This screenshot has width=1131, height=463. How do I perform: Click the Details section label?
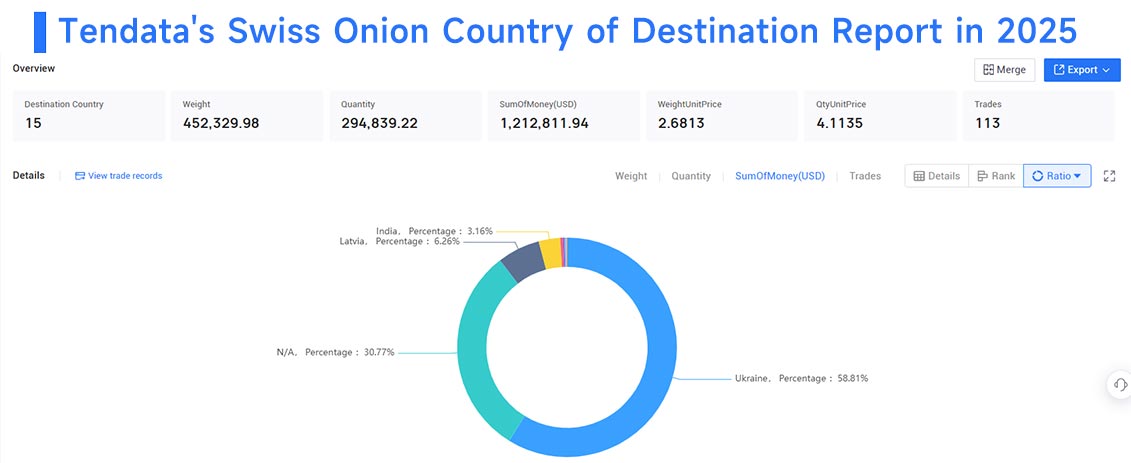click(29, 175)
